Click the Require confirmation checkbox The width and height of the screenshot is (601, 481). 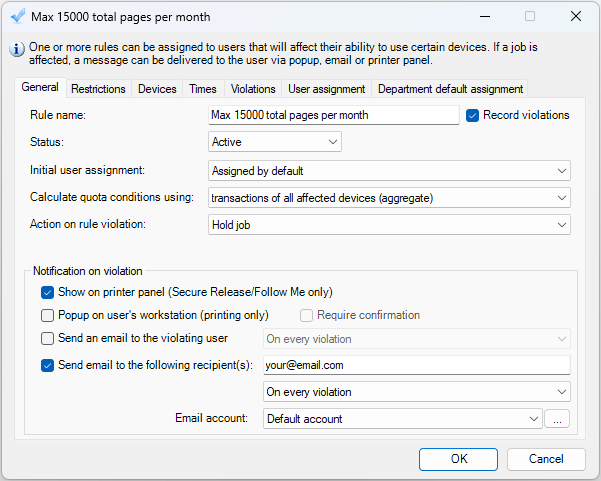click(306, 315)
